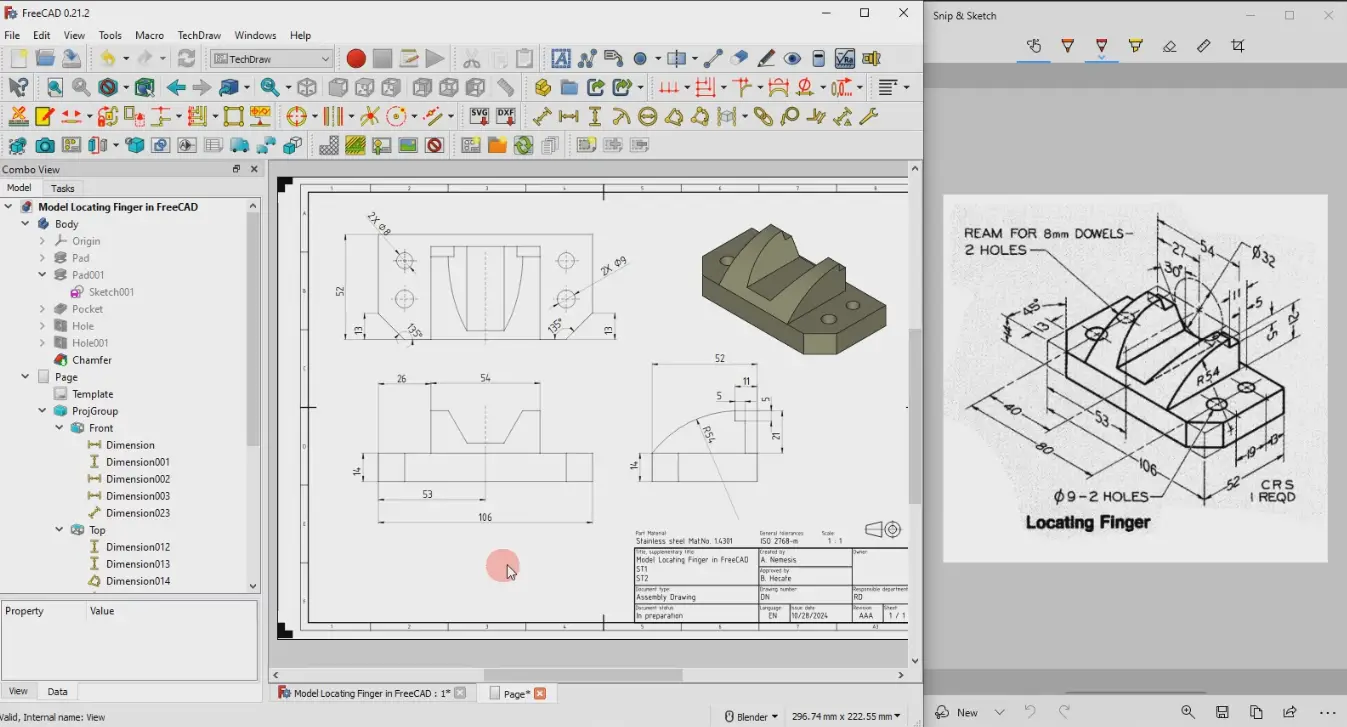The height and width of the screenshot is (727, 1347).
Task: Select the angle dimension tool
Action: click(700, 116)
